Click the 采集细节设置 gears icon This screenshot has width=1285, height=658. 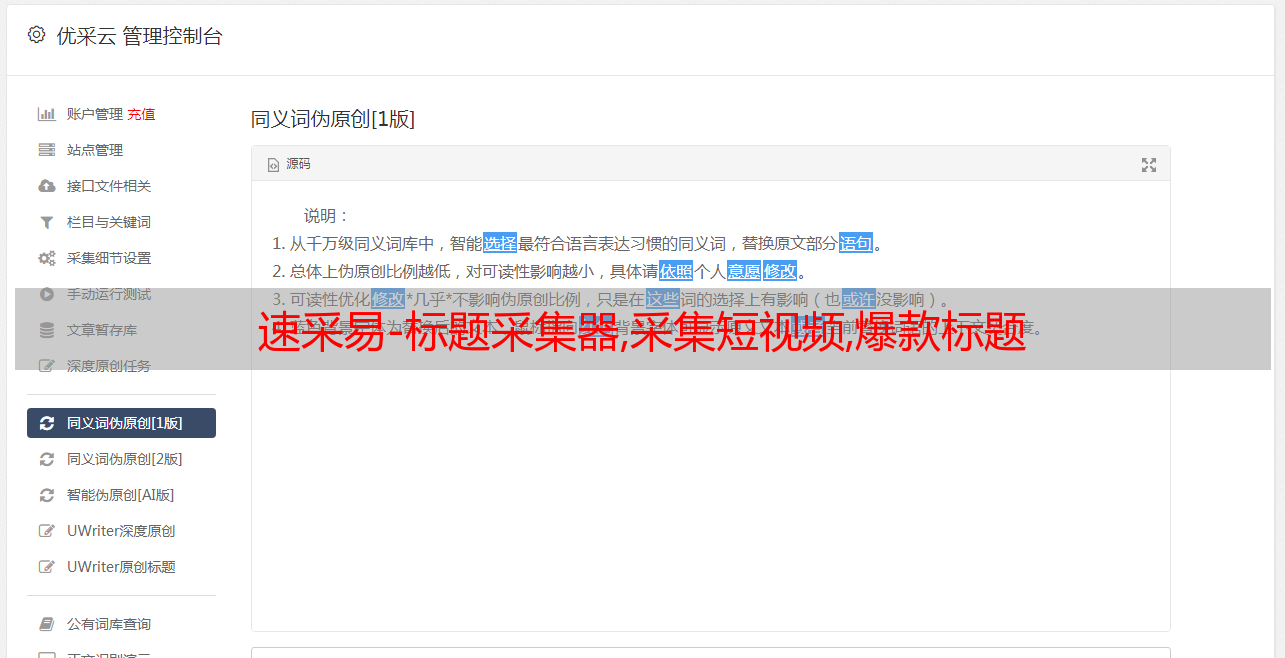pos(46,258)
